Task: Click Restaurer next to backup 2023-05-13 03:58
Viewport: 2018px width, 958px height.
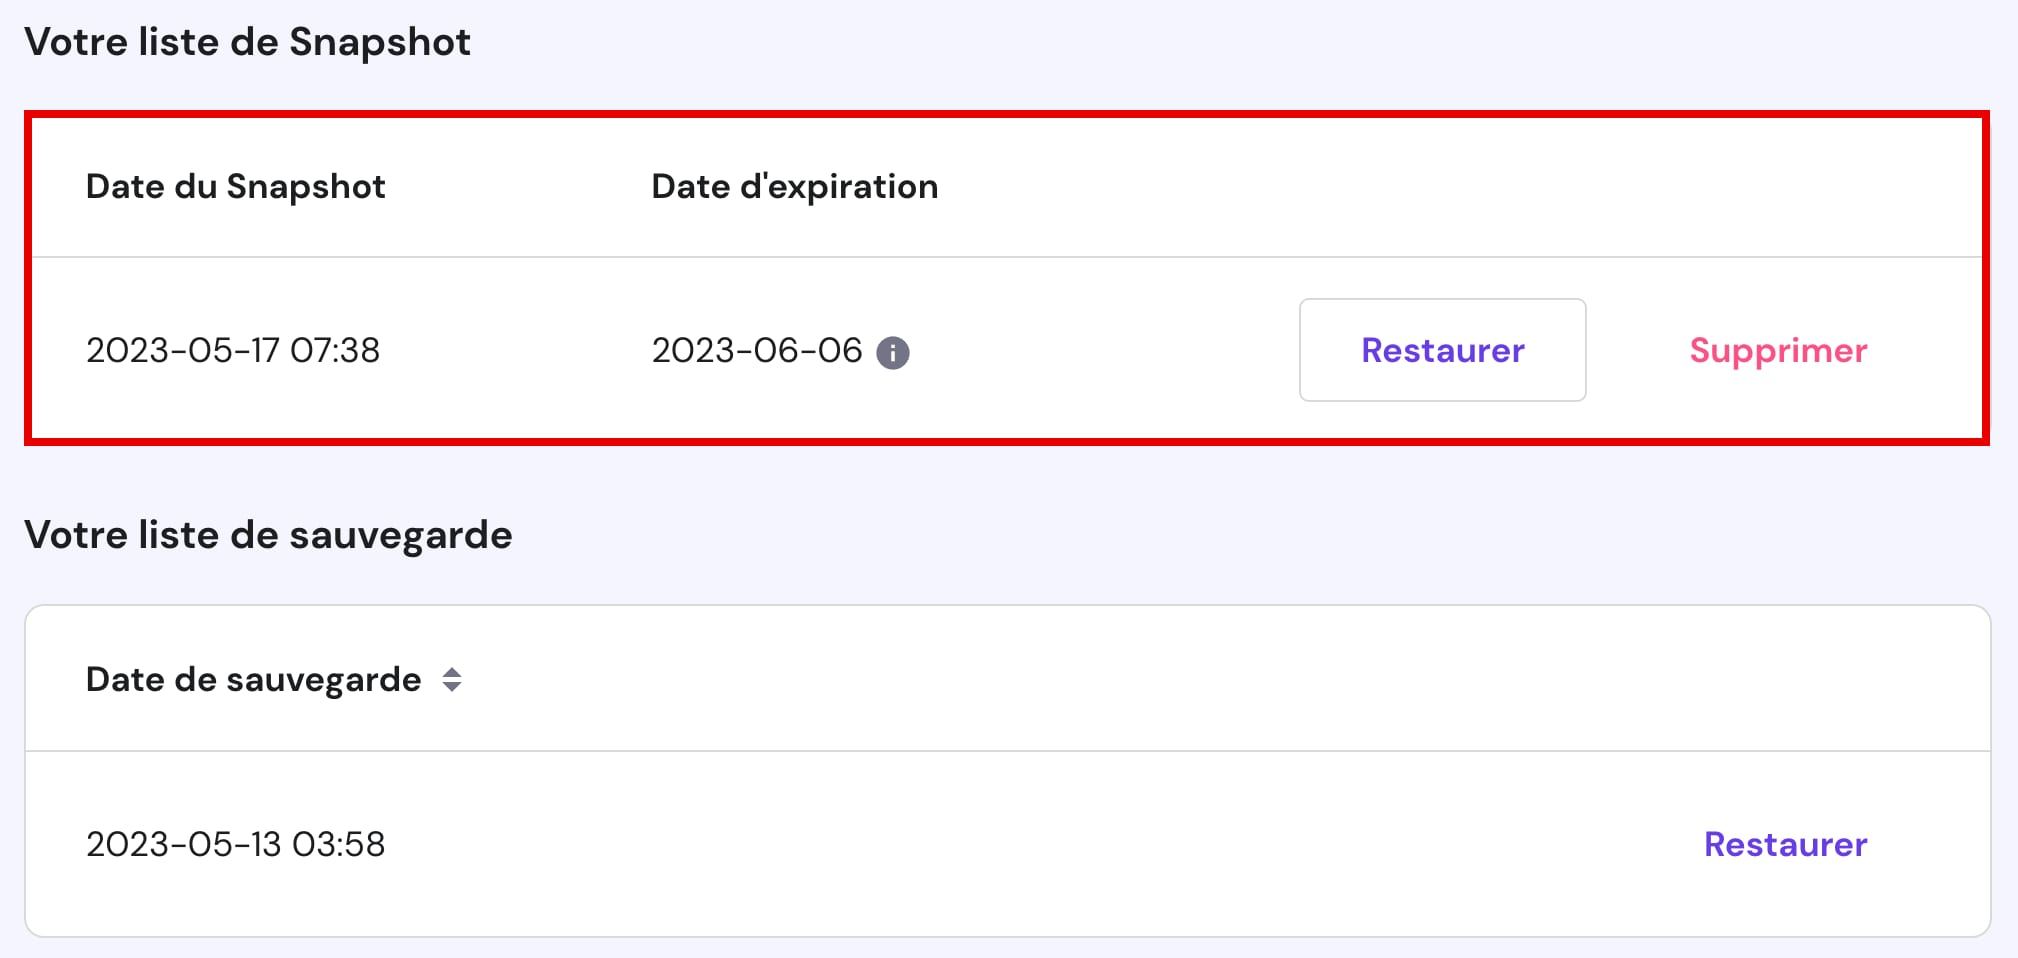Action: click(x=1784, y=844)
